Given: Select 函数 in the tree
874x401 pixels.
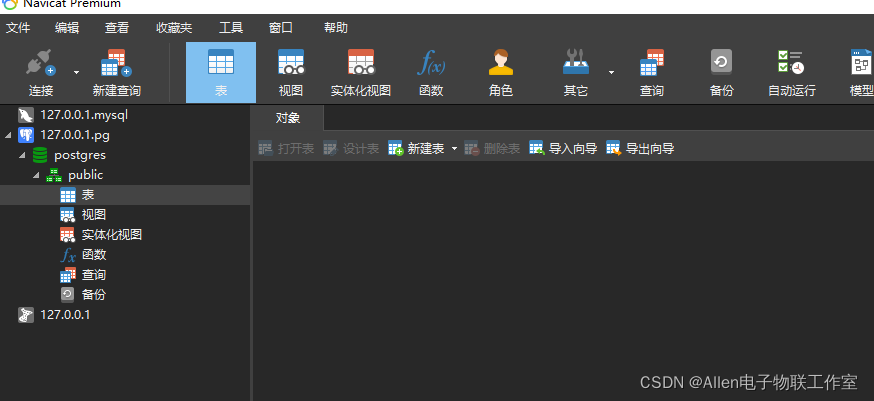Looking at the screenshot, I should pyautogui.click(x=94, y=255).
